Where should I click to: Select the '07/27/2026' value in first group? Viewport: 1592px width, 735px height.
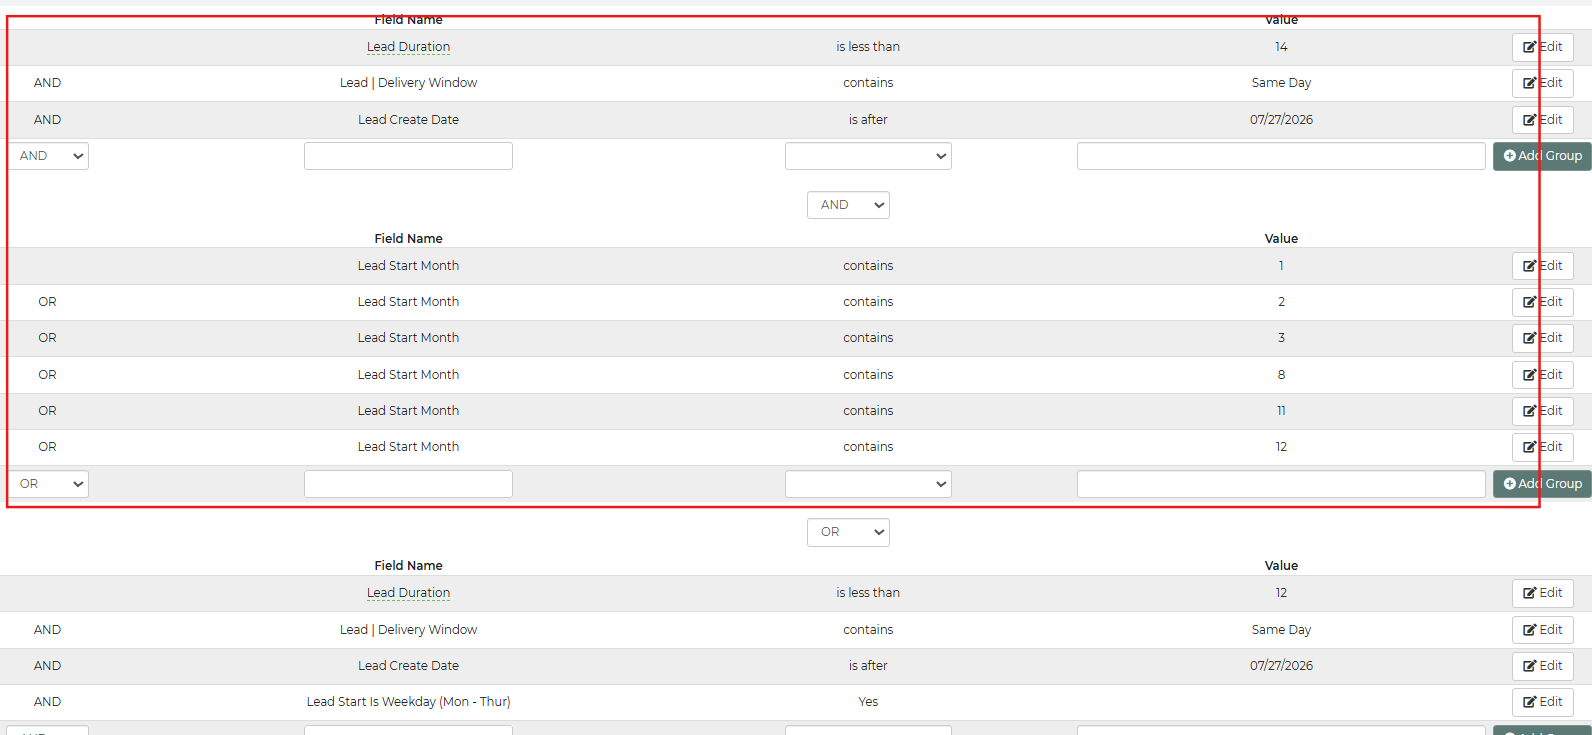coord(1281,120)
